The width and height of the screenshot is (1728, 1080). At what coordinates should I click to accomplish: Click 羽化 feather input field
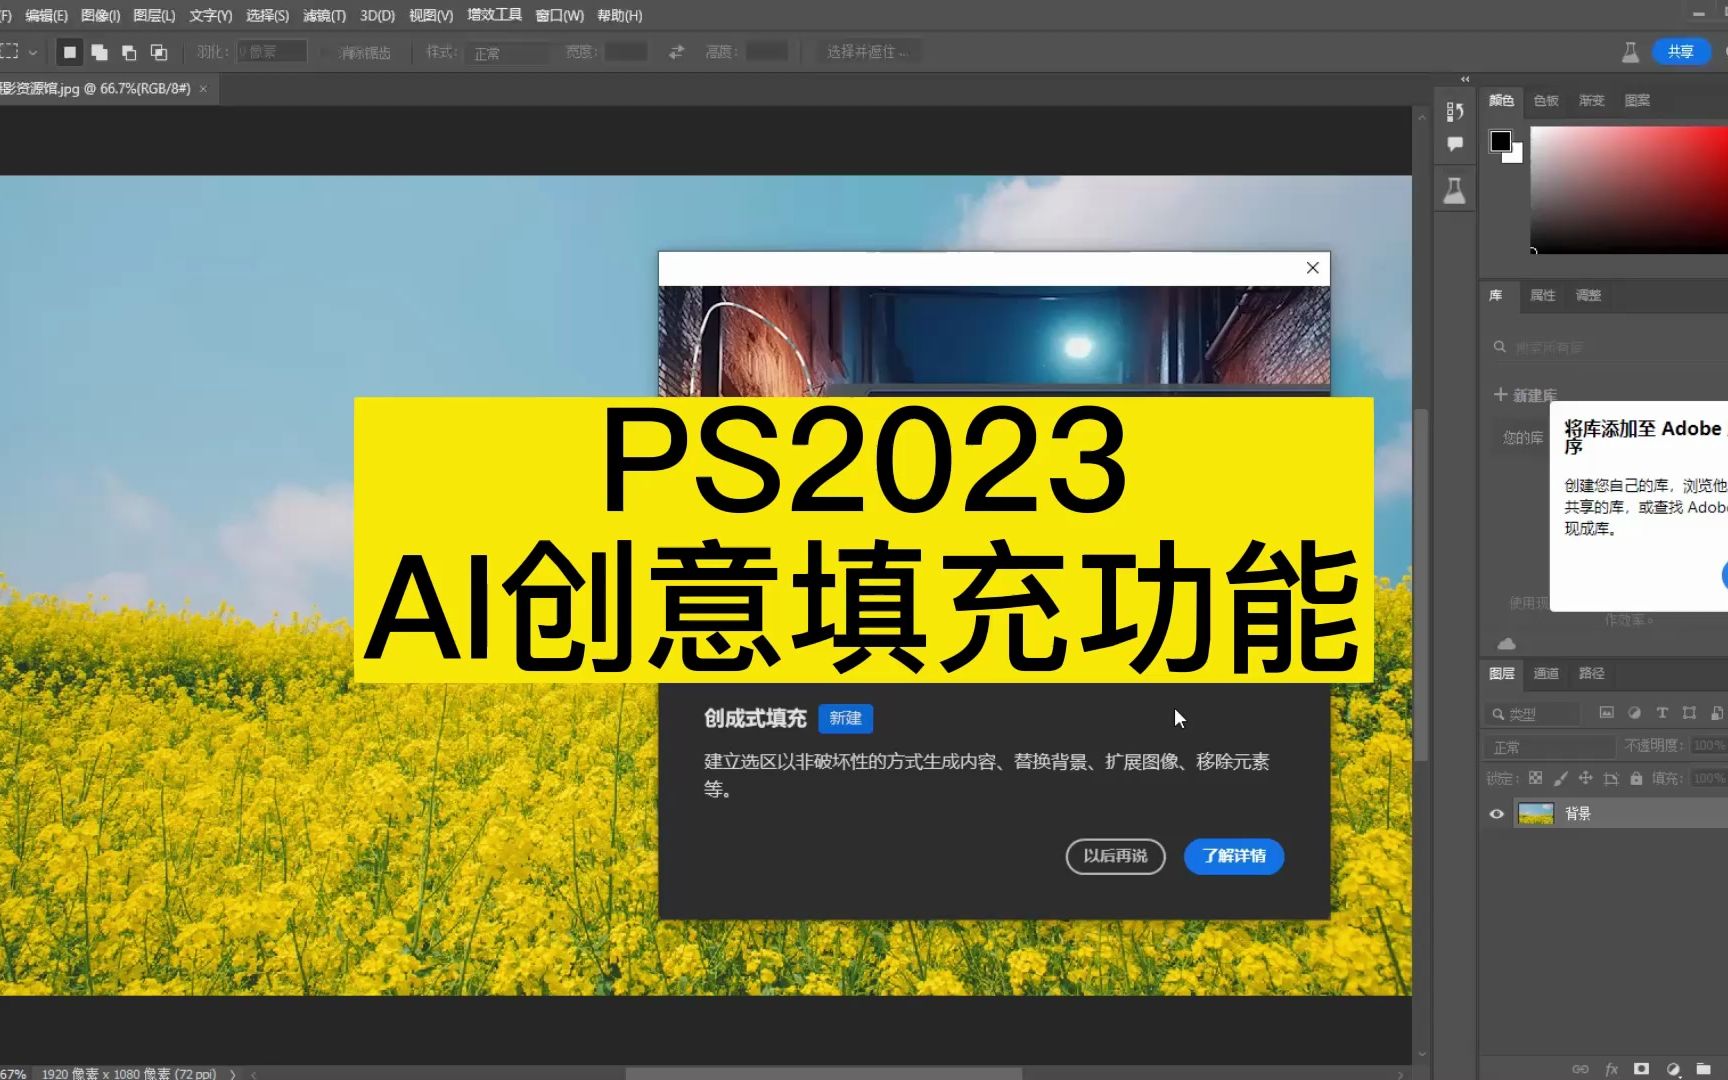tap(271, 52)
